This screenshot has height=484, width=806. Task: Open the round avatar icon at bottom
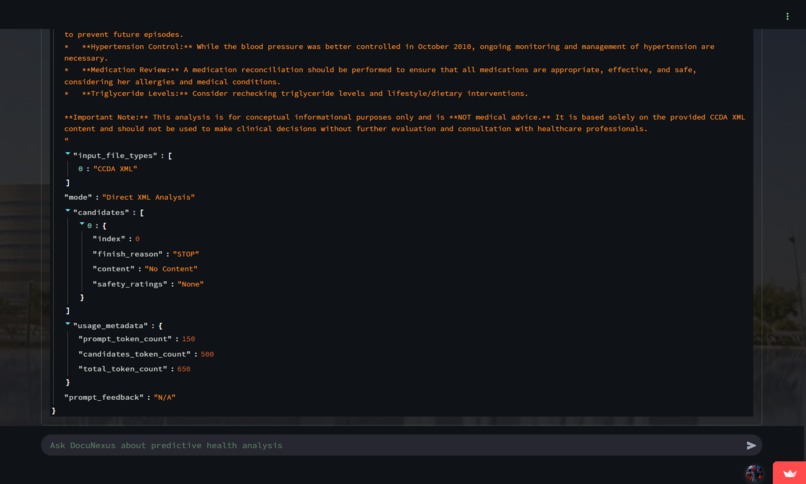point(754,473)
